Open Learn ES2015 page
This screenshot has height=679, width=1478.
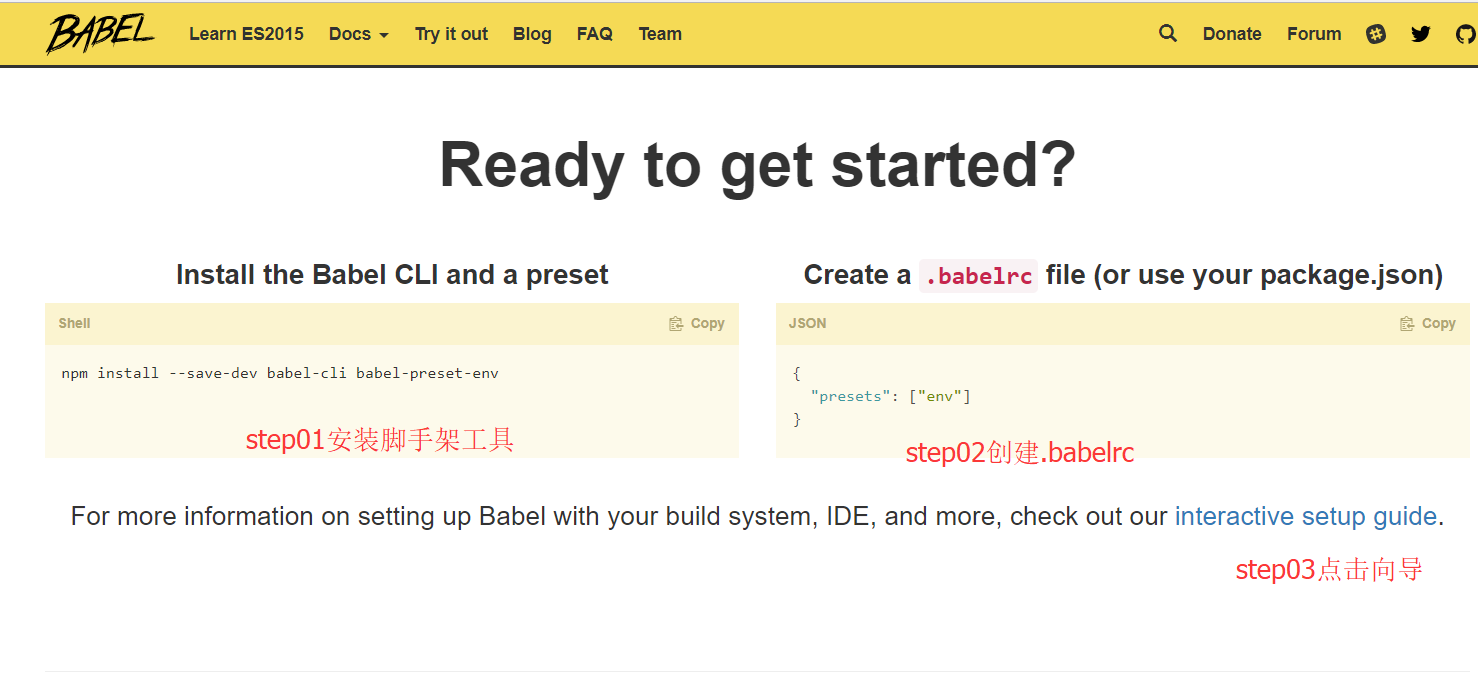tap(246, 34)
